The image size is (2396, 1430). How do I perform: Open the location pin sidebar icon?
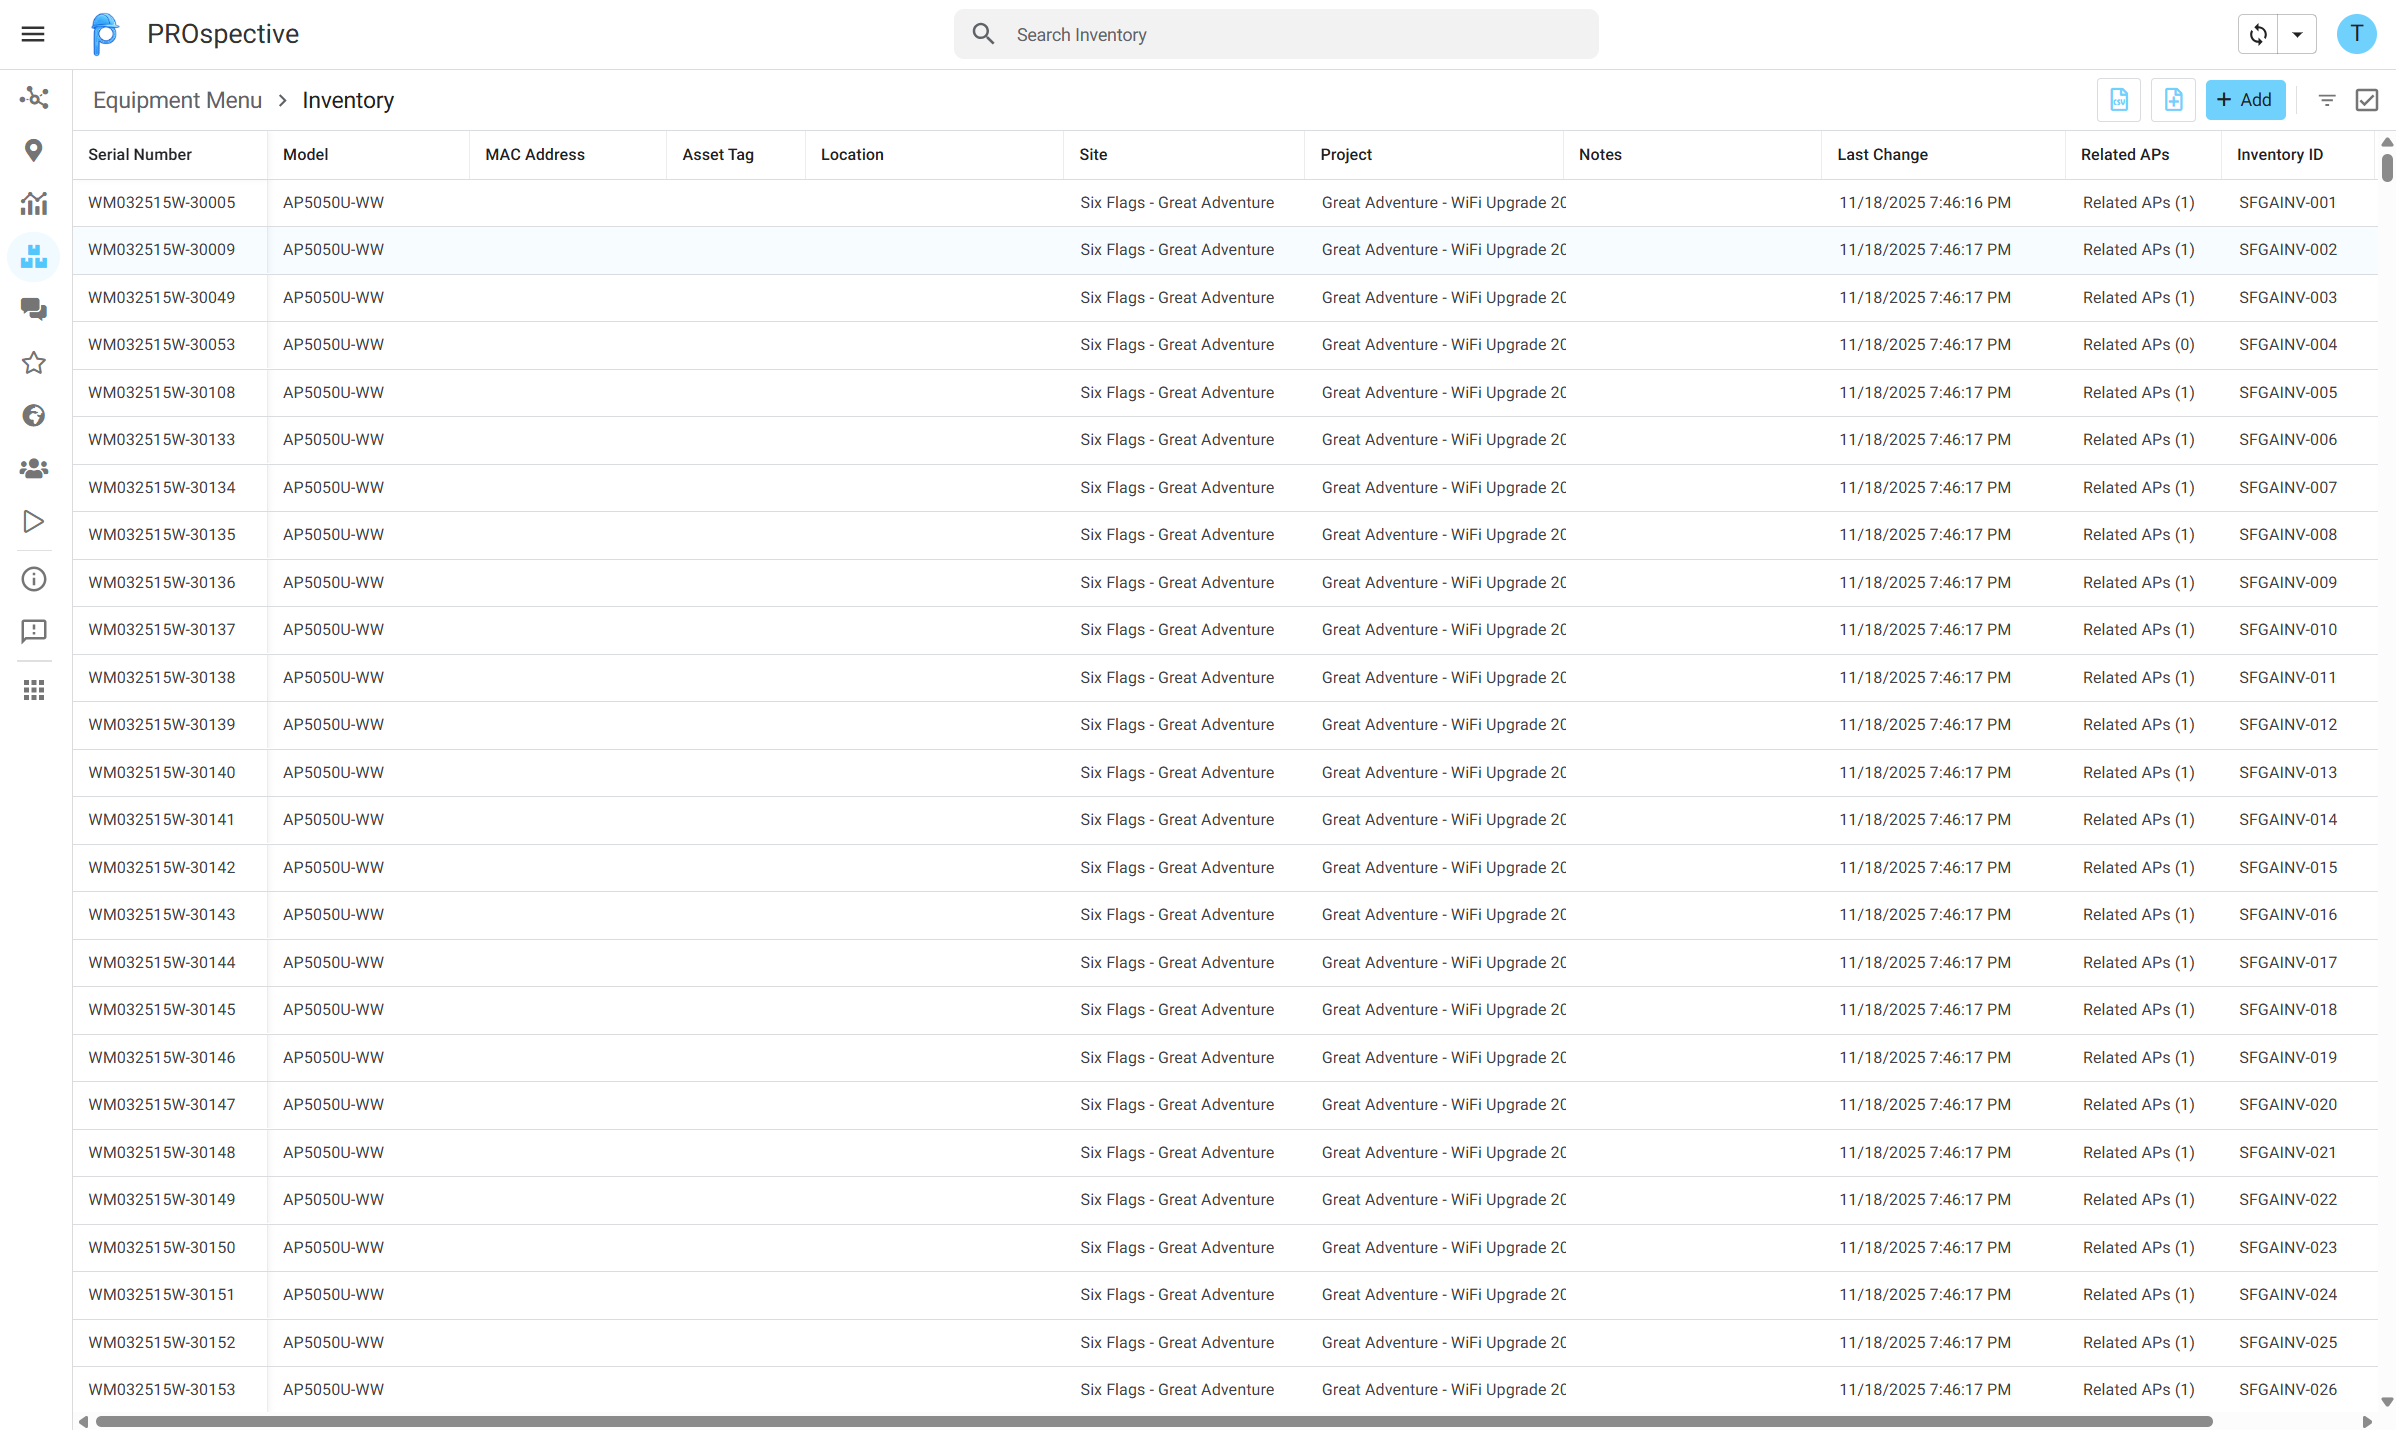(34, 151)
